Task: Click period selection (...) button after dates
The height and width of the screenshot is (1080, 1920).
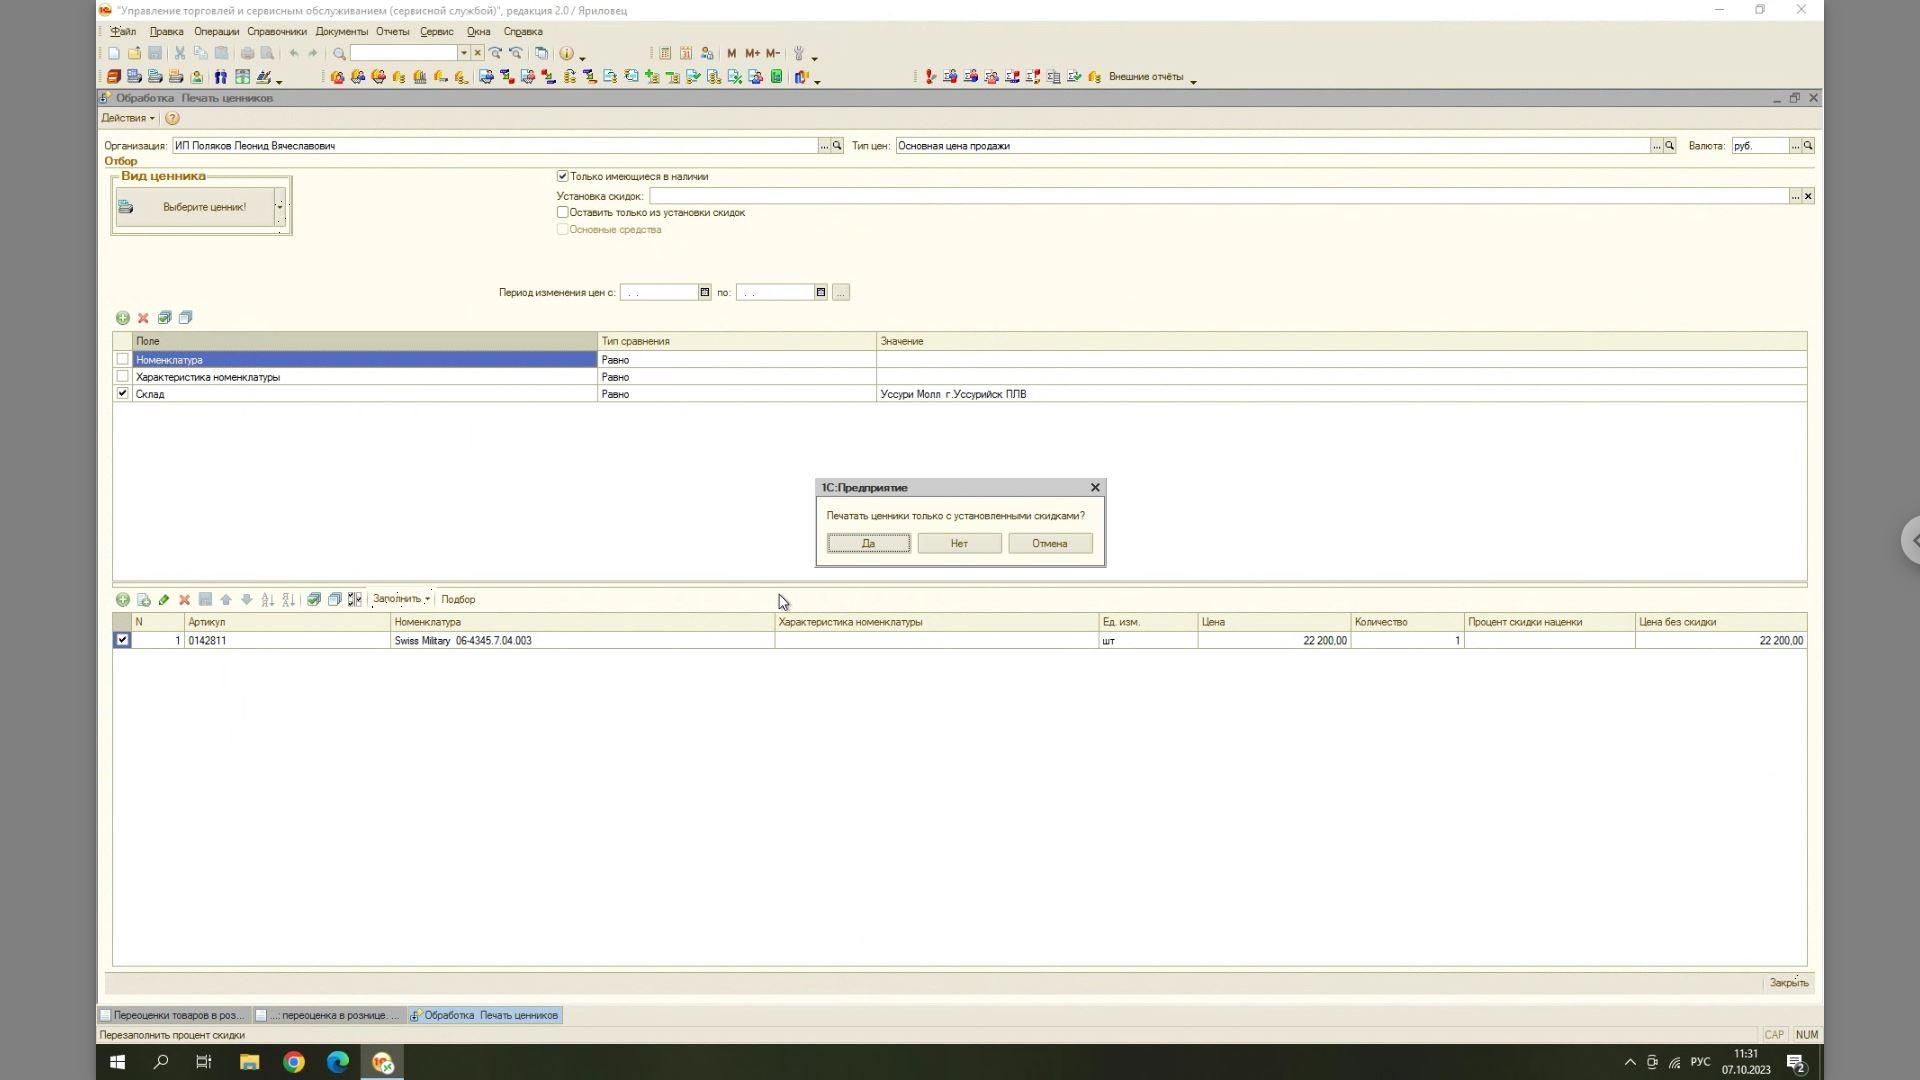Action: (840, 293)
